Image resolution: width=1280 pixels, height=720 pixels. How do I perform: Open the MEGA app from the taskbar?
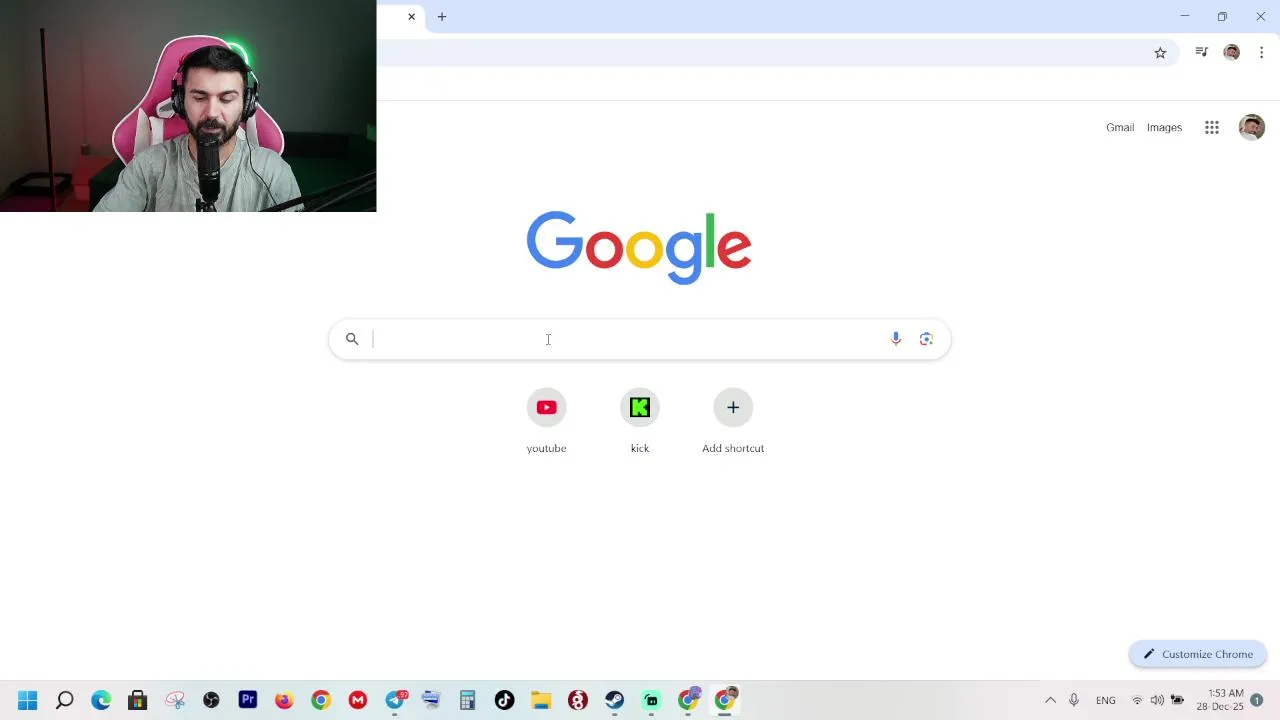point(358,700)
